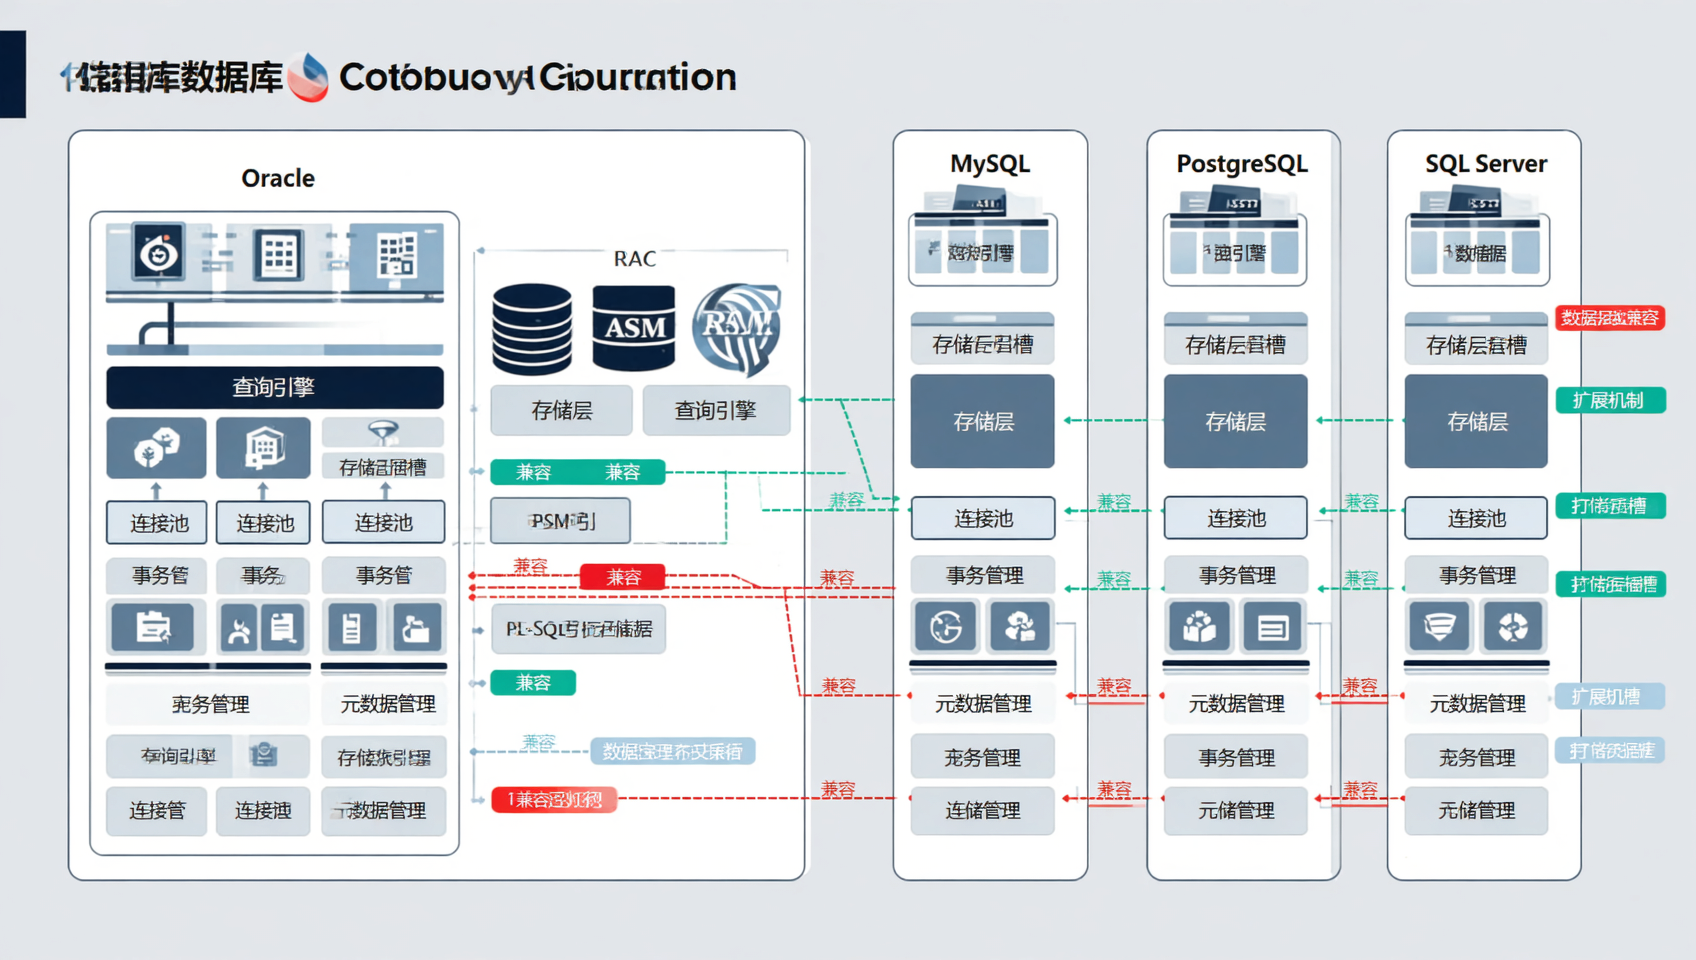The width and height of the screenshot is (1696, 960).
Task: Click the red 兼容 label near PL-SQL
Action: point(623,577)
